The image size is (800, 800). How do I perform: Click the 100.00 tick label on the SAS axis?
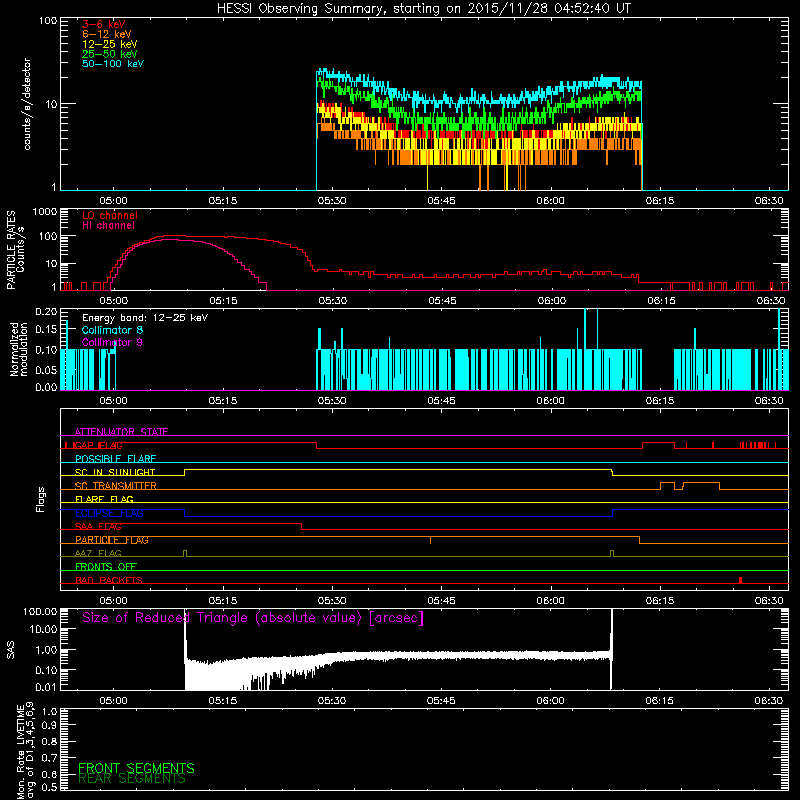pyautogui.click(x=40, y=611)
